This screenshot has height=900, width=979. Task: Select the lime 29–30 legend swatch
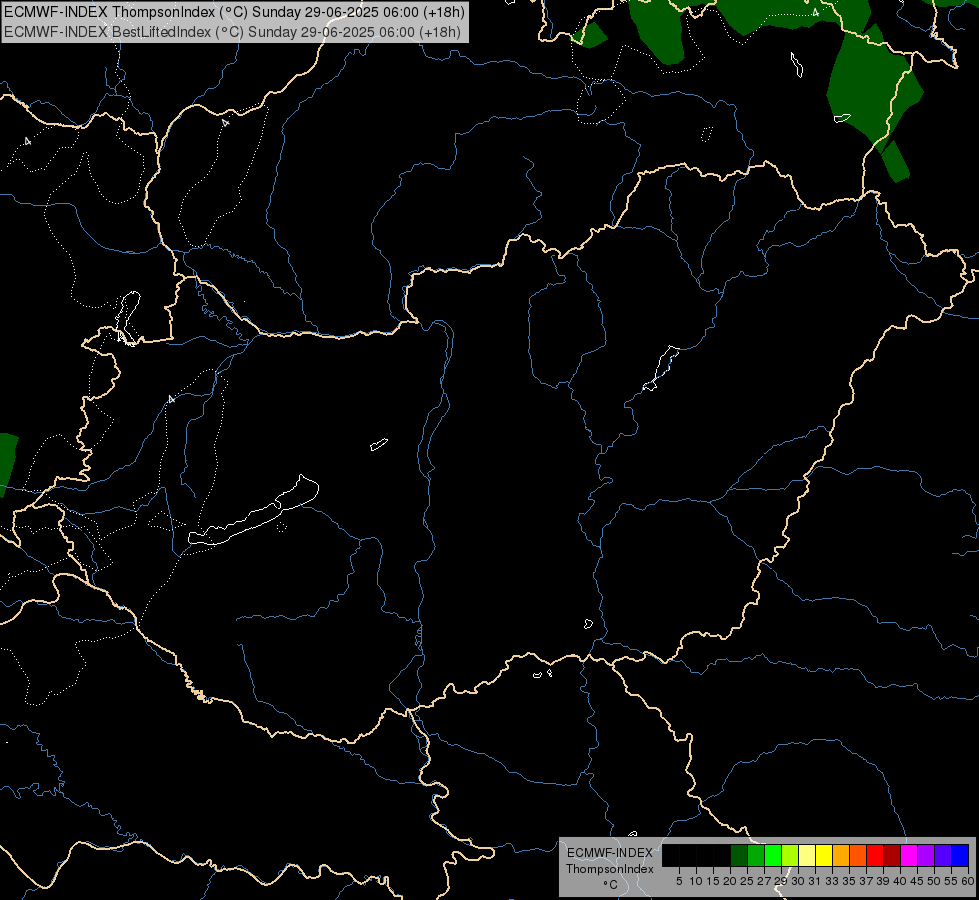(790, 855)
